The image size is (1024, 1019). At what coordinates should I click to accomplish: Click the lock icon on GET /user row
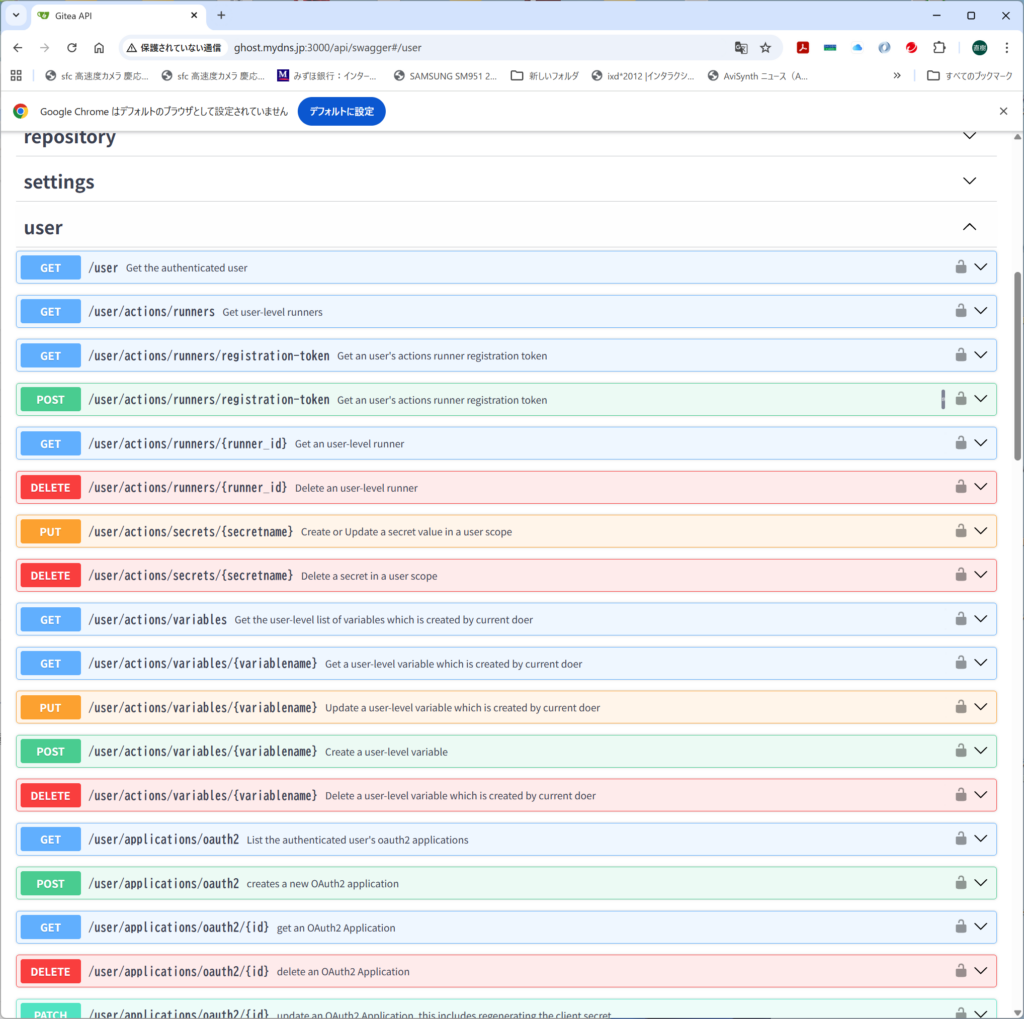(960, 267)
